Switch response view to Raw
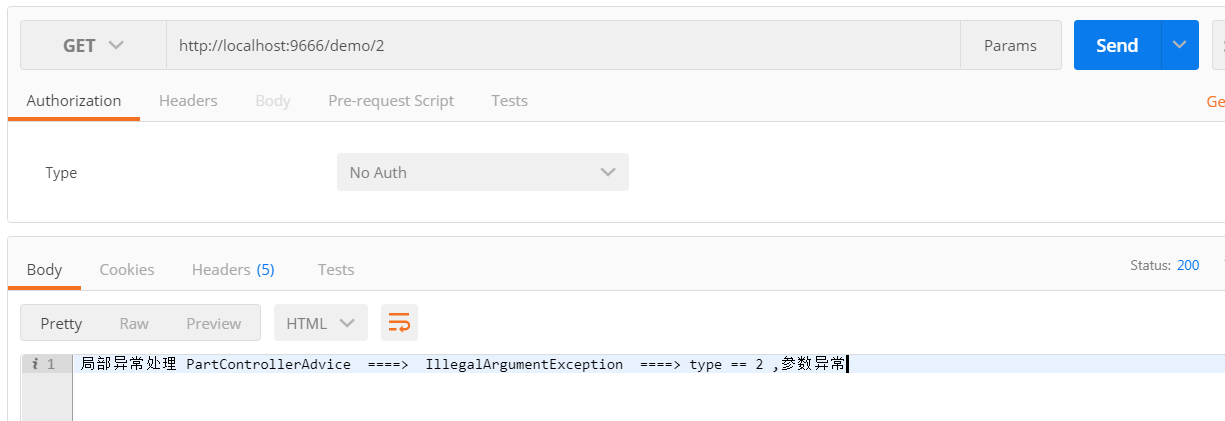 tap(134, 323)
